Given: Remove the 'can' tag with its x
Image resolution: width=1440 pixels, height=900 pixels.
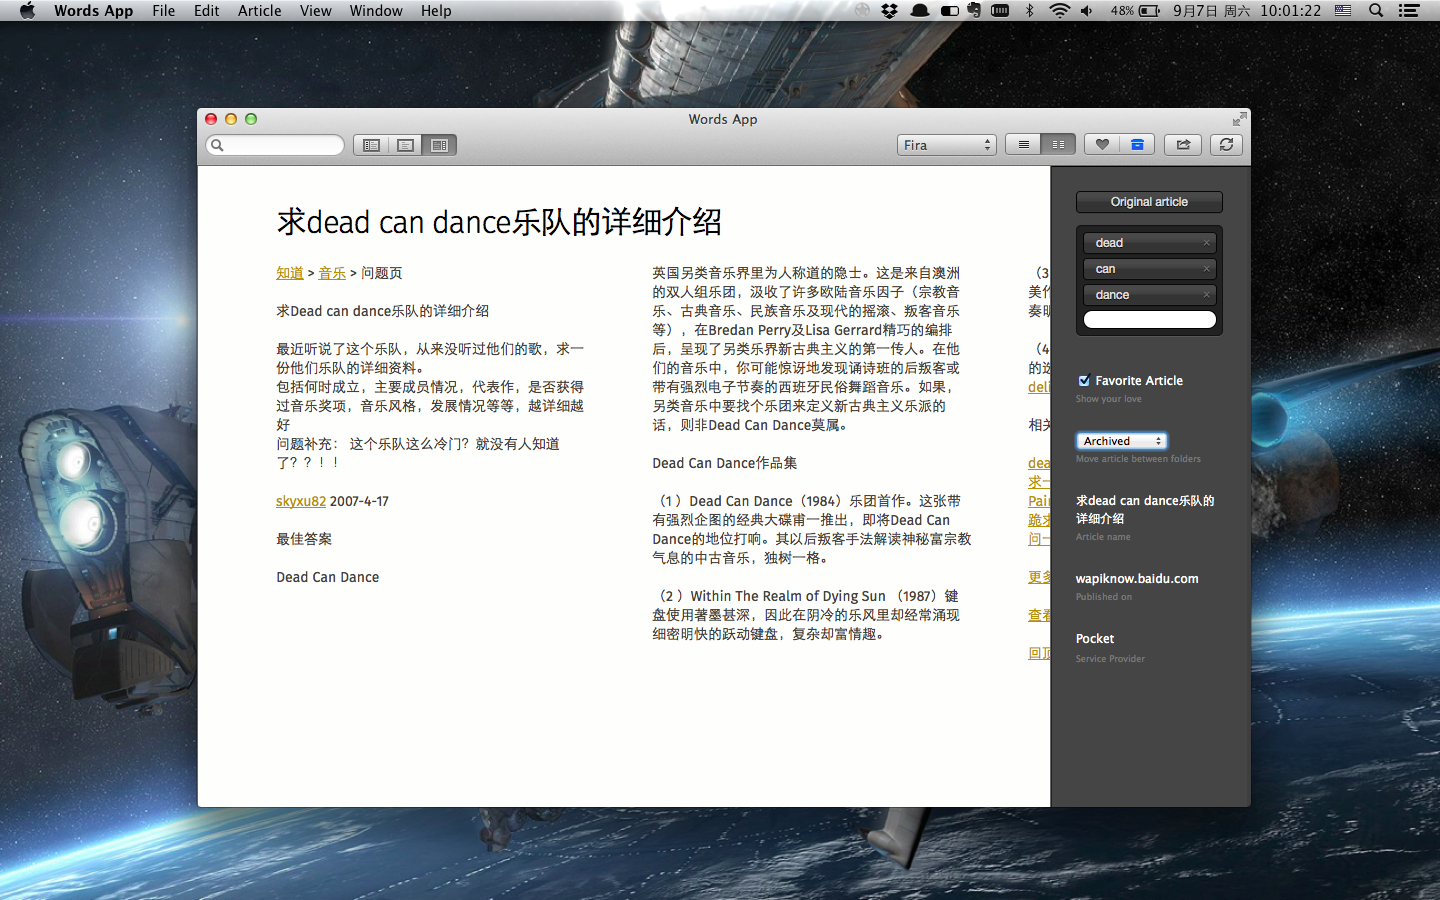Looking at the screenshot, I should click(1206, 269).
